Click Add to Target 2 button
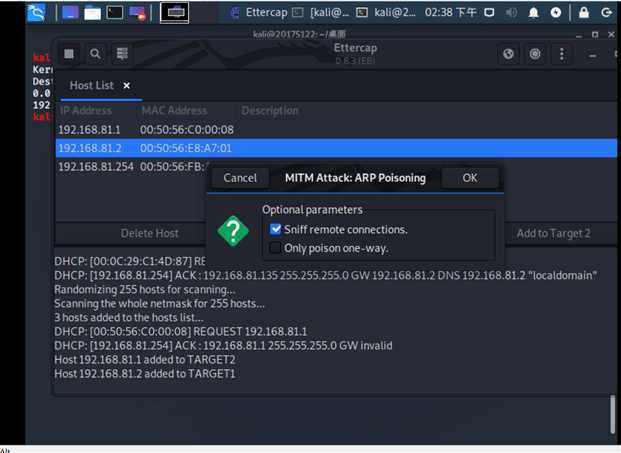Viewport: 621px width, 453px height. pyautogui.click(x=553, y=233)
